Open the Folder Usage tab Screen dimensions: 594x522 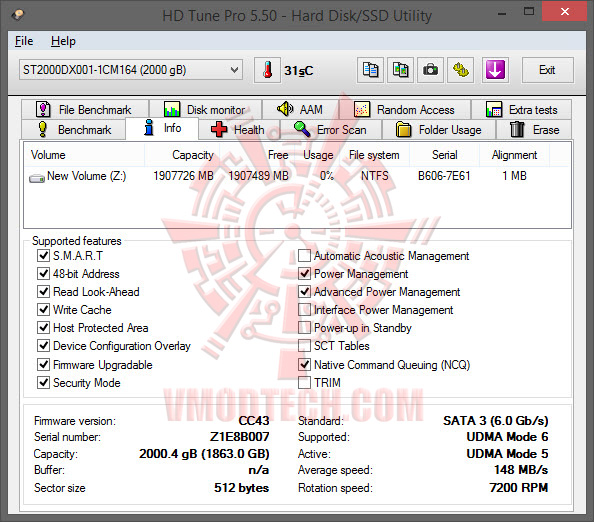439,130
